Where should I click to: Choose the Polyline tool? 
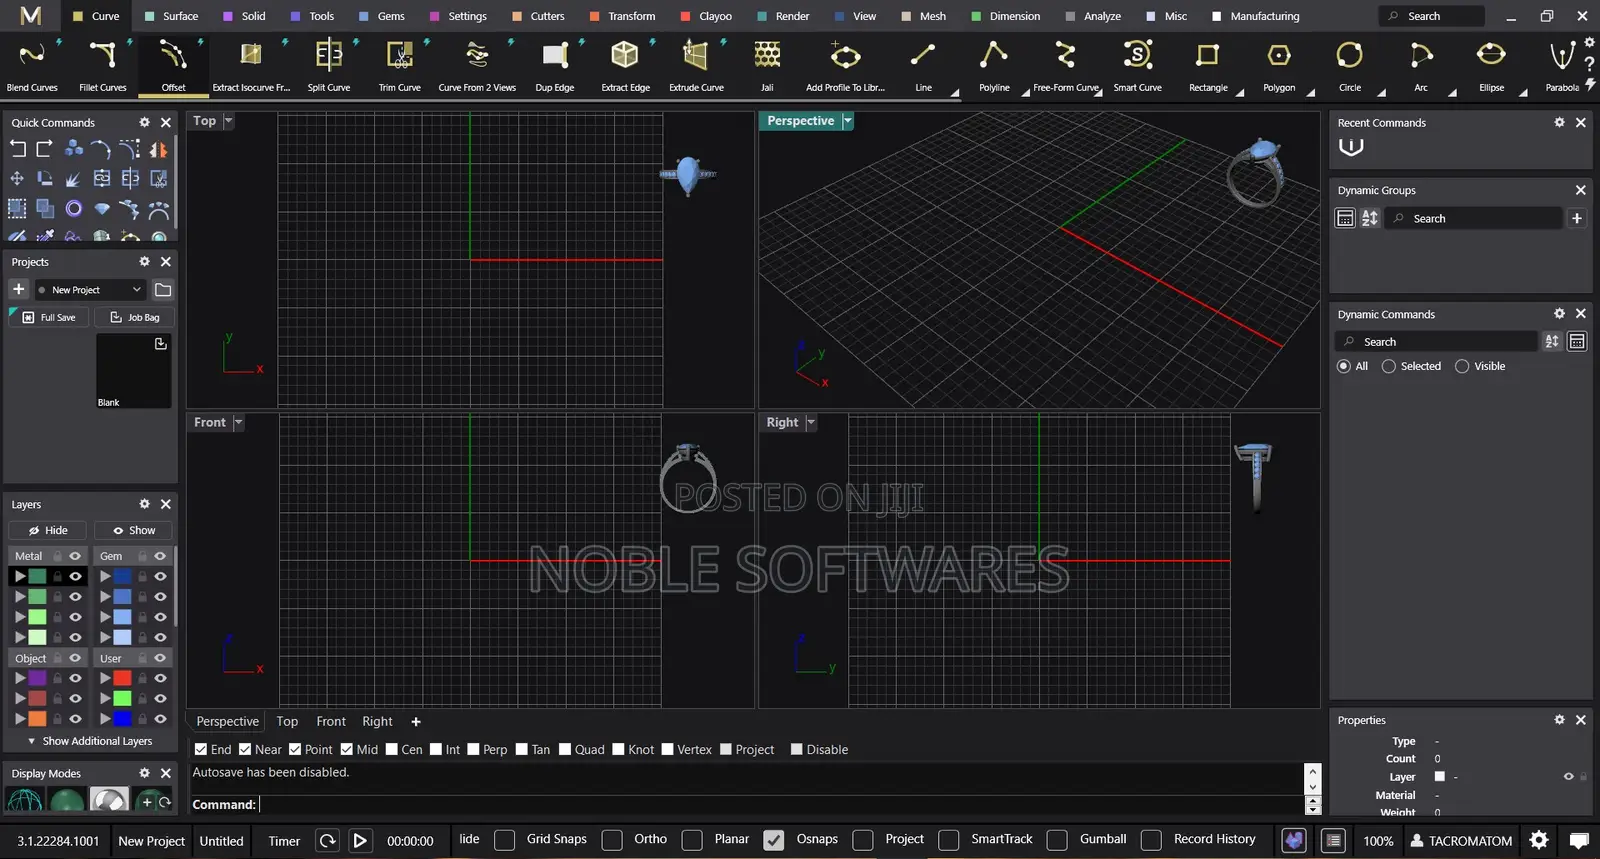[x=994, y=66]
